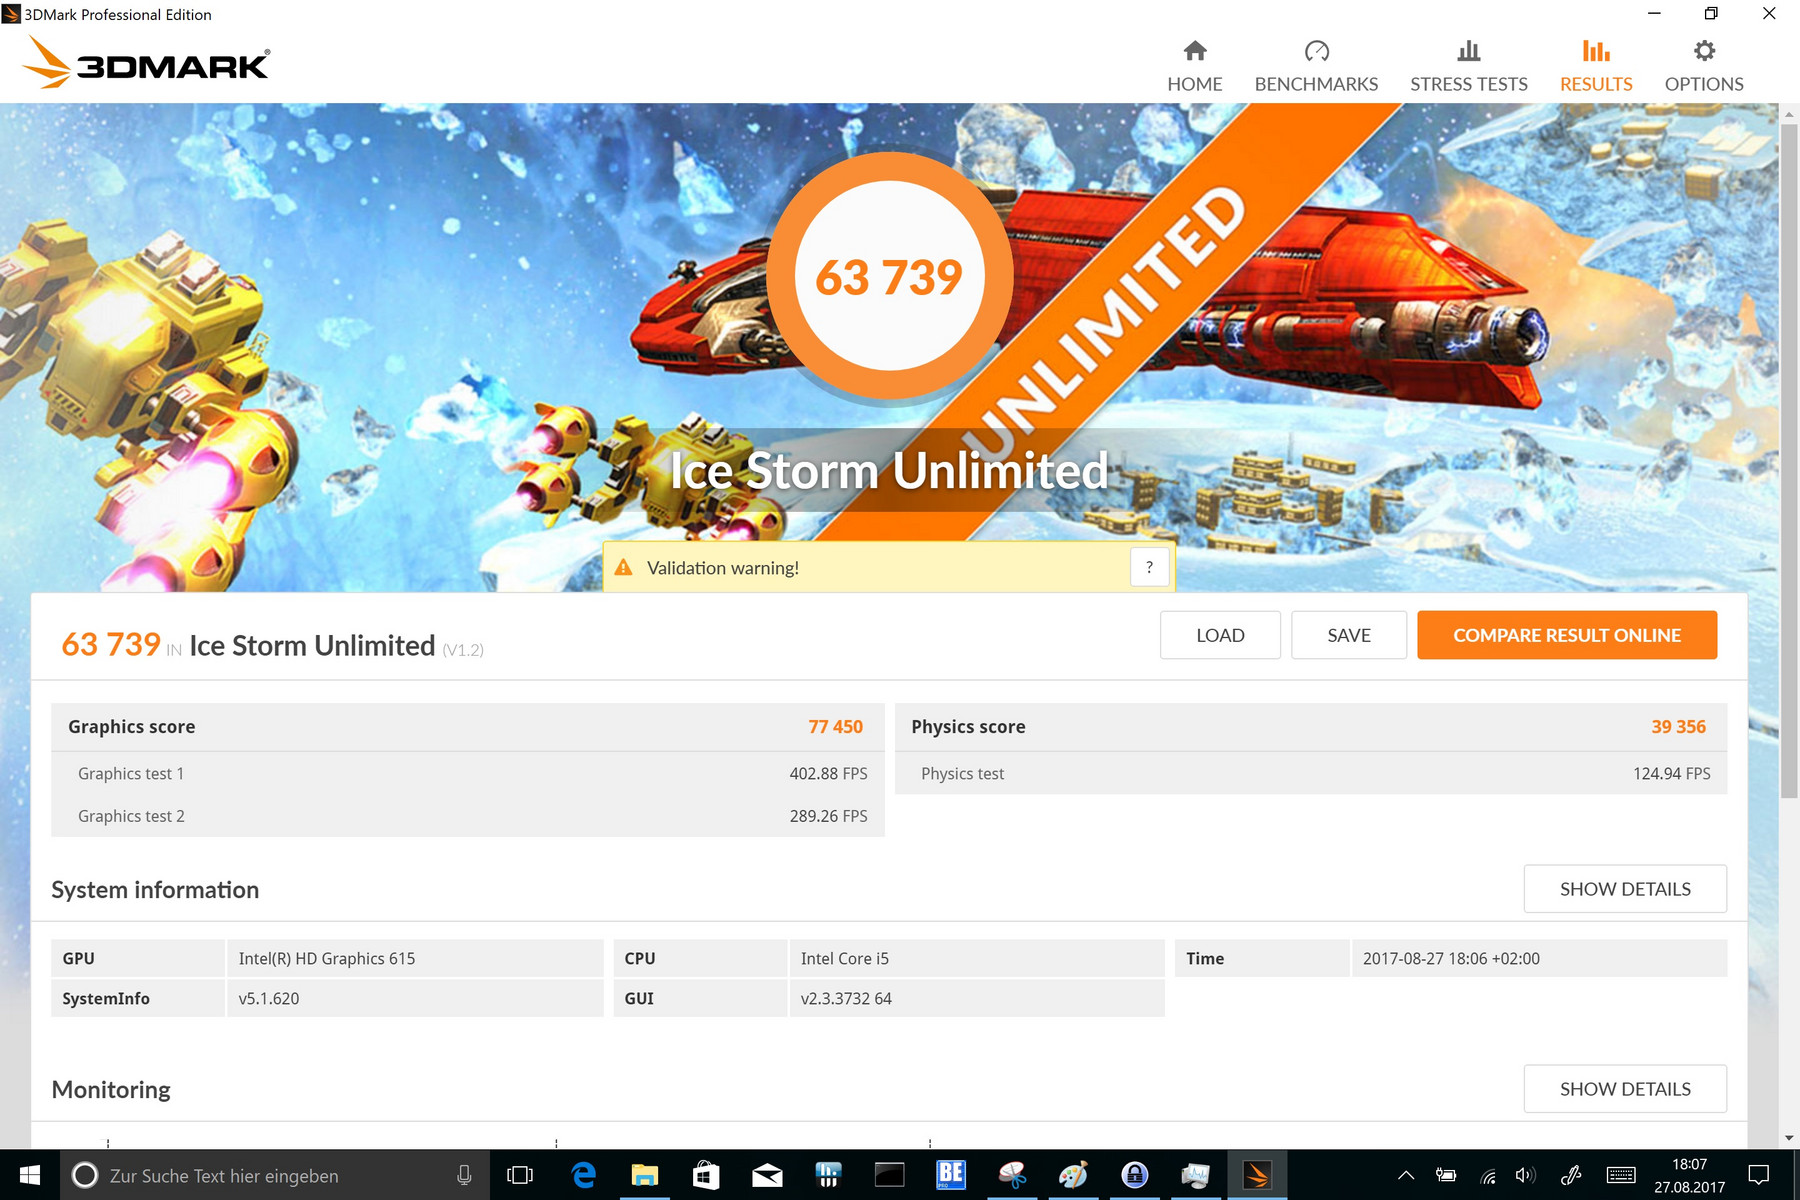Launch Microsoft Edge from the taskbar

(x=583, y=1175)
